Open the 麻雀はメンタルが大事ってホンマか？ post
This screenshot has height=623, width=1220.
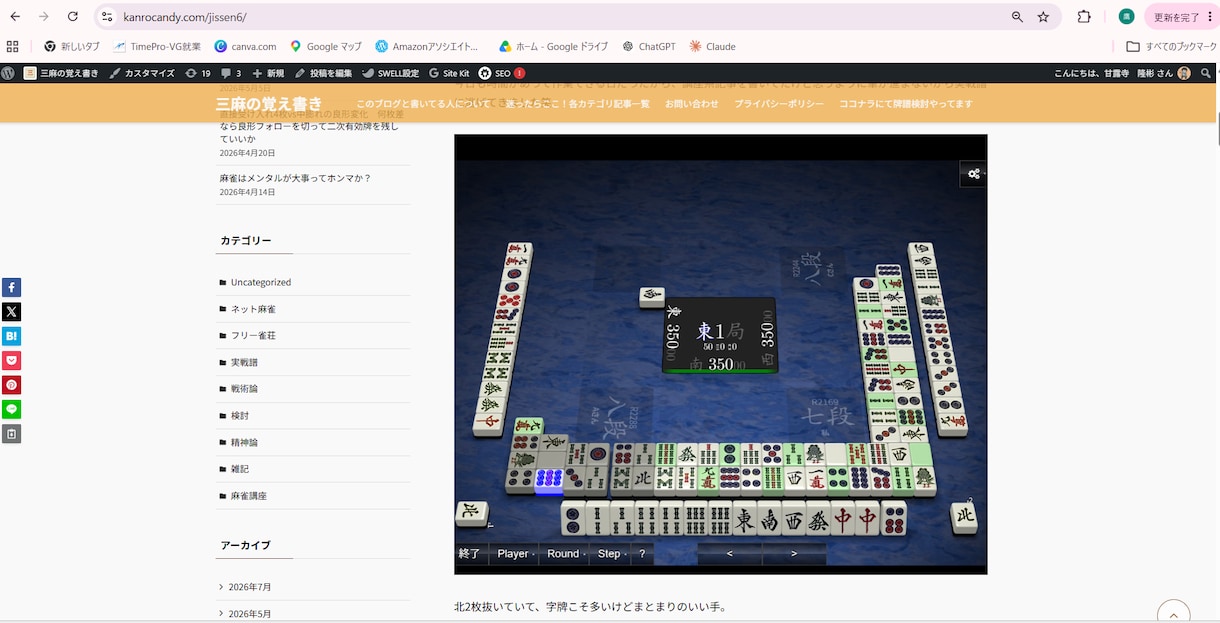295,178
